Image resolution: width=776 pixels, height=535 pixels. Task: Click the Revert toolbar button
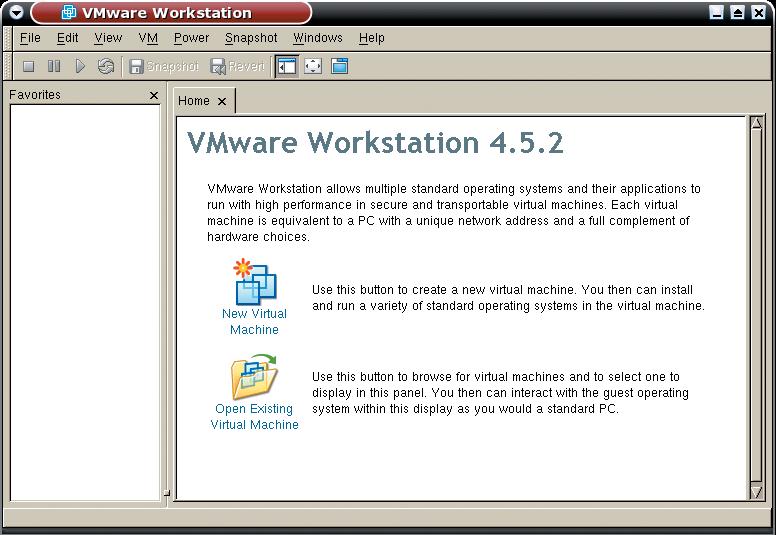pyautogui.click(x=237, y=66)
